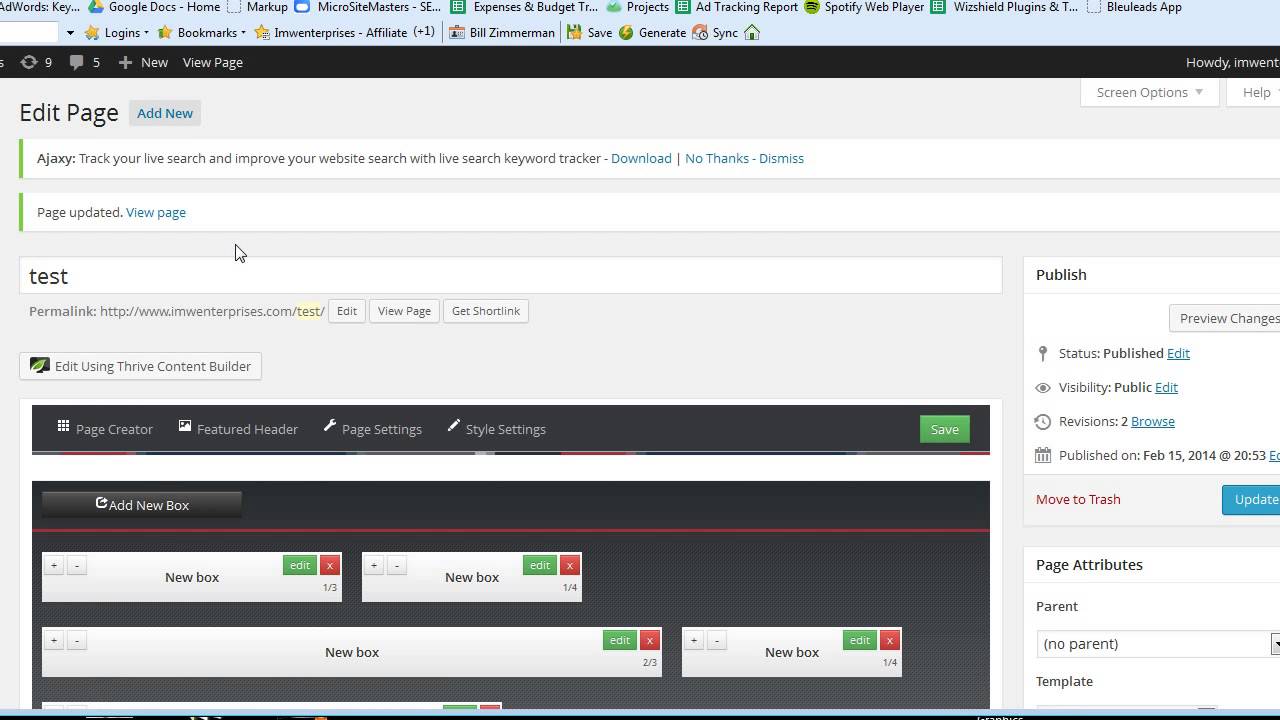1280x720 pixels.
Task: Switch to the Featured Header tab
Action: [x=238, y=428]
